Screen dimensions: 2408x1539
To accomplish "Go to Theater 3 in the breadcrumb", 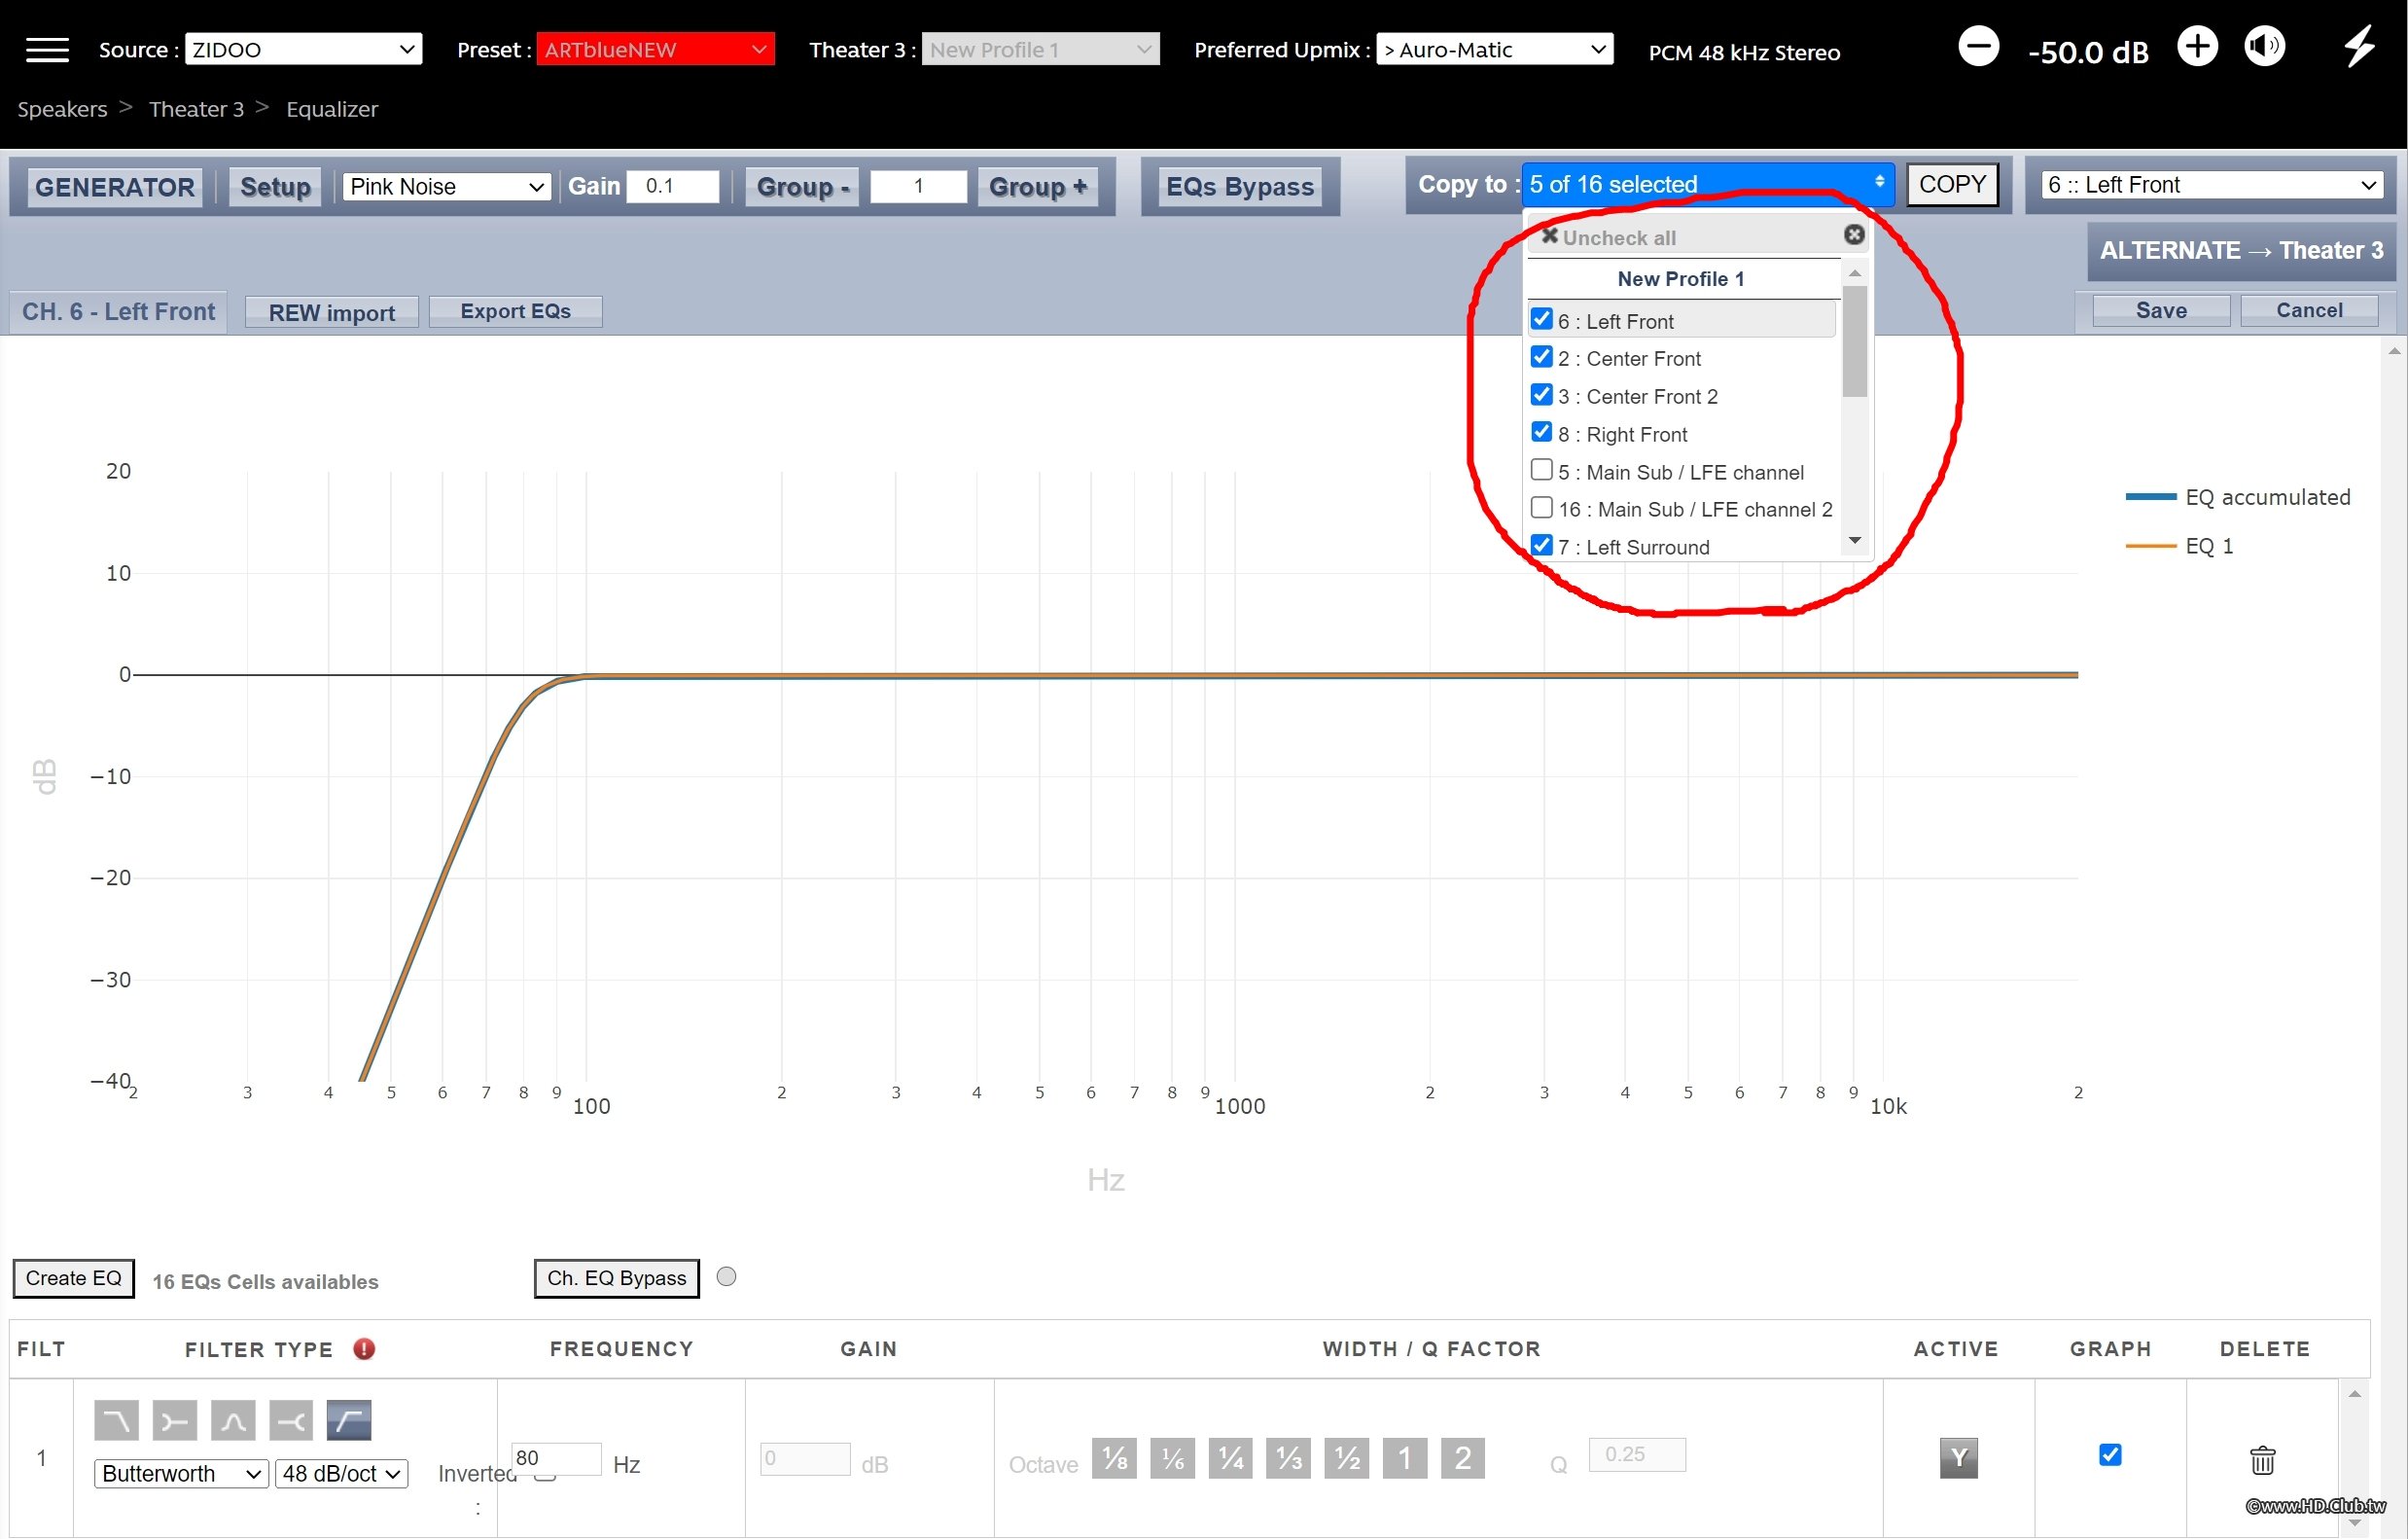I will [196, 109].
